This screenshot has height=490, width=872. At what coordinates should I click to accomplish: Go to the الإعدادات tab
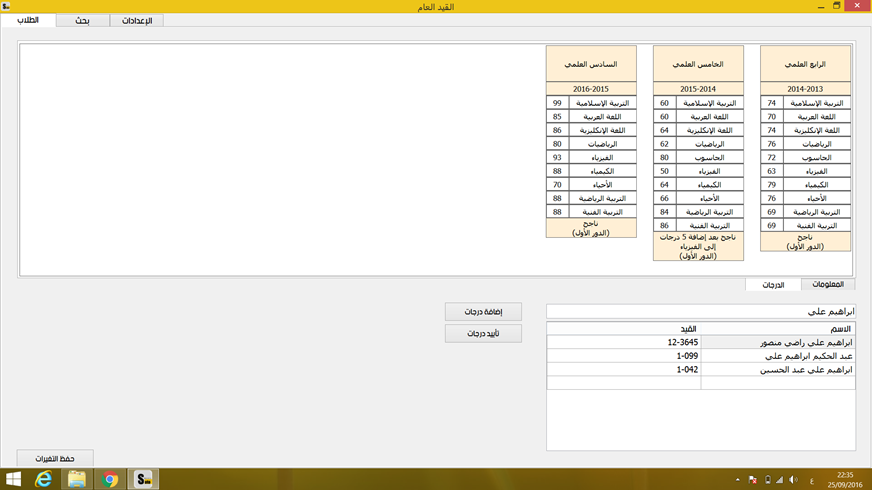136,20
